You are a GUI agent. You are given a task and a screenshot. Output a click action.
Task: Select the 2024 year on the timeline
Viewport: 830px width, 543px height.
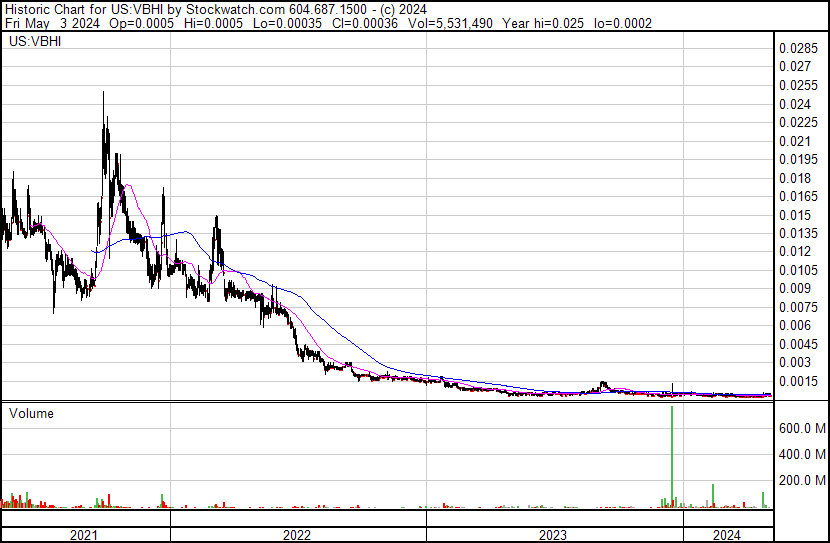pos(727,535)
